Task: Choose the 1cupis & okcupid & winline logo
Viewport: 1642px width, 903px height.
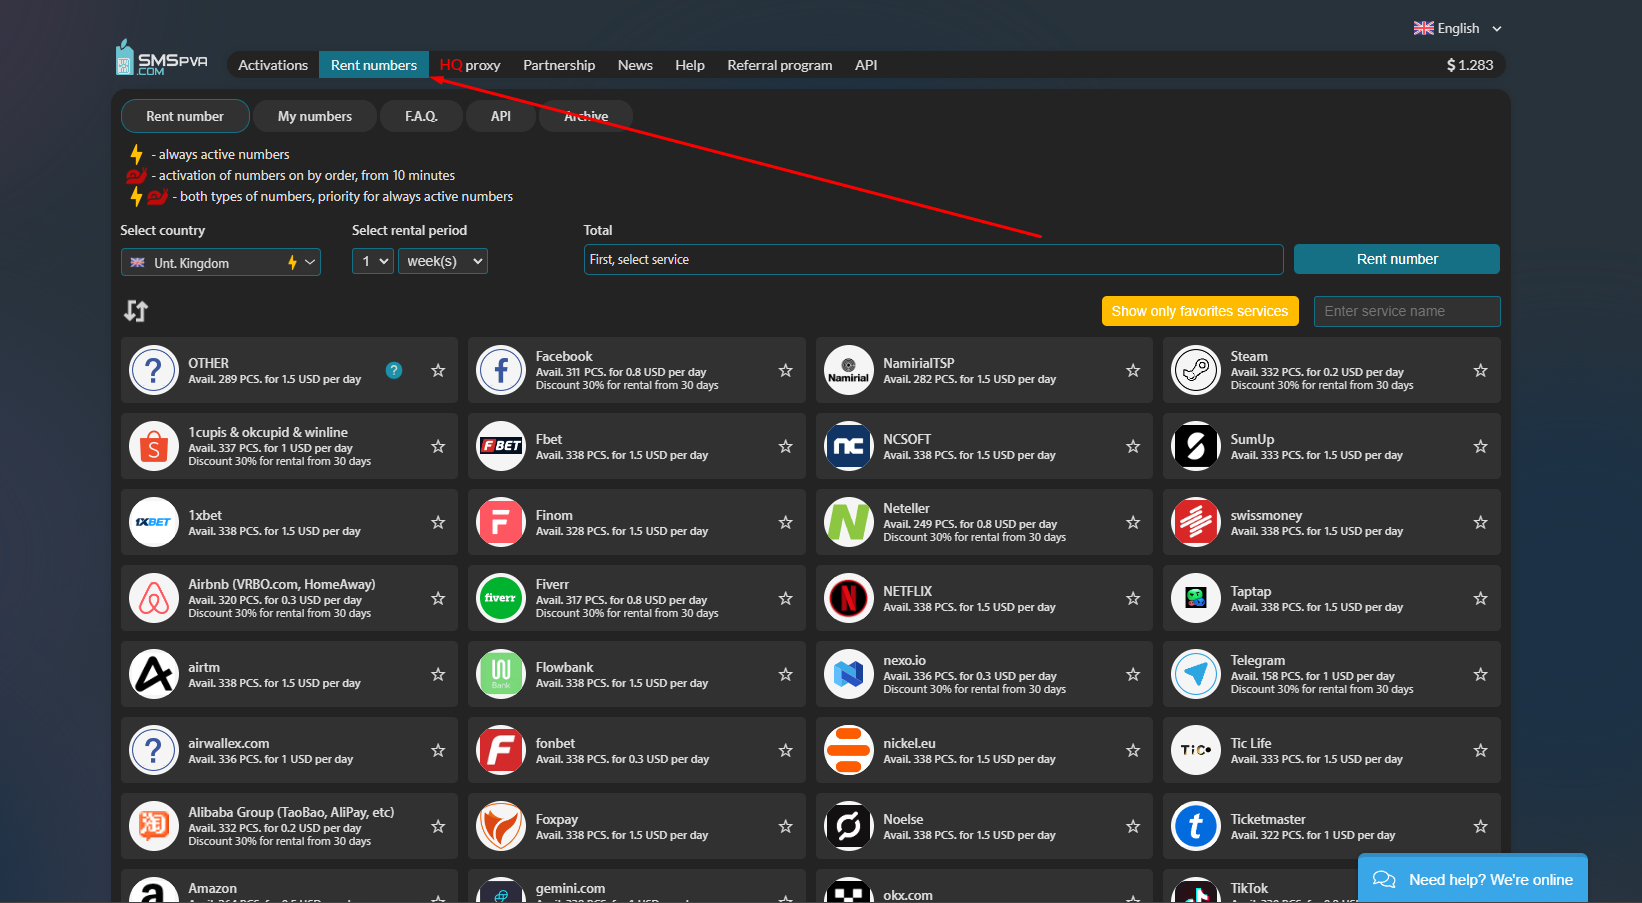Action: click(x=154, y=446)
